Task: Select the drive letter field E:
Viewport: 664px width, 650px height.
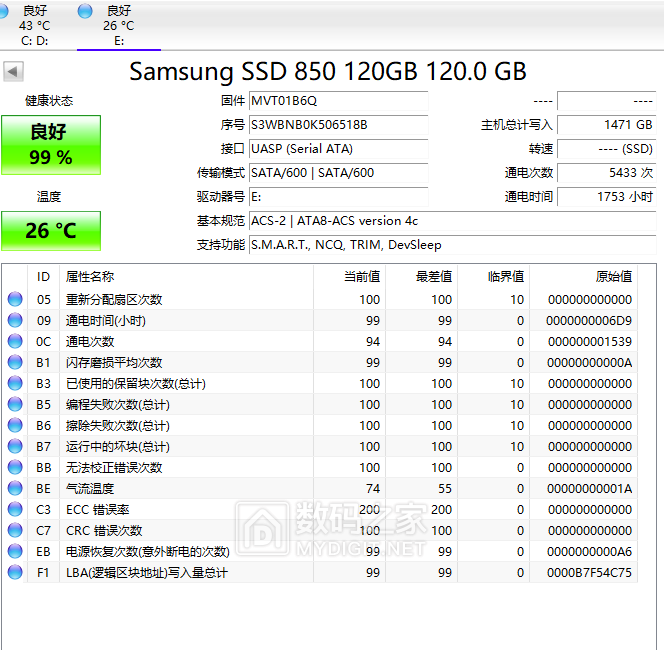Action: pyautogui.click(x=338, y=196)
